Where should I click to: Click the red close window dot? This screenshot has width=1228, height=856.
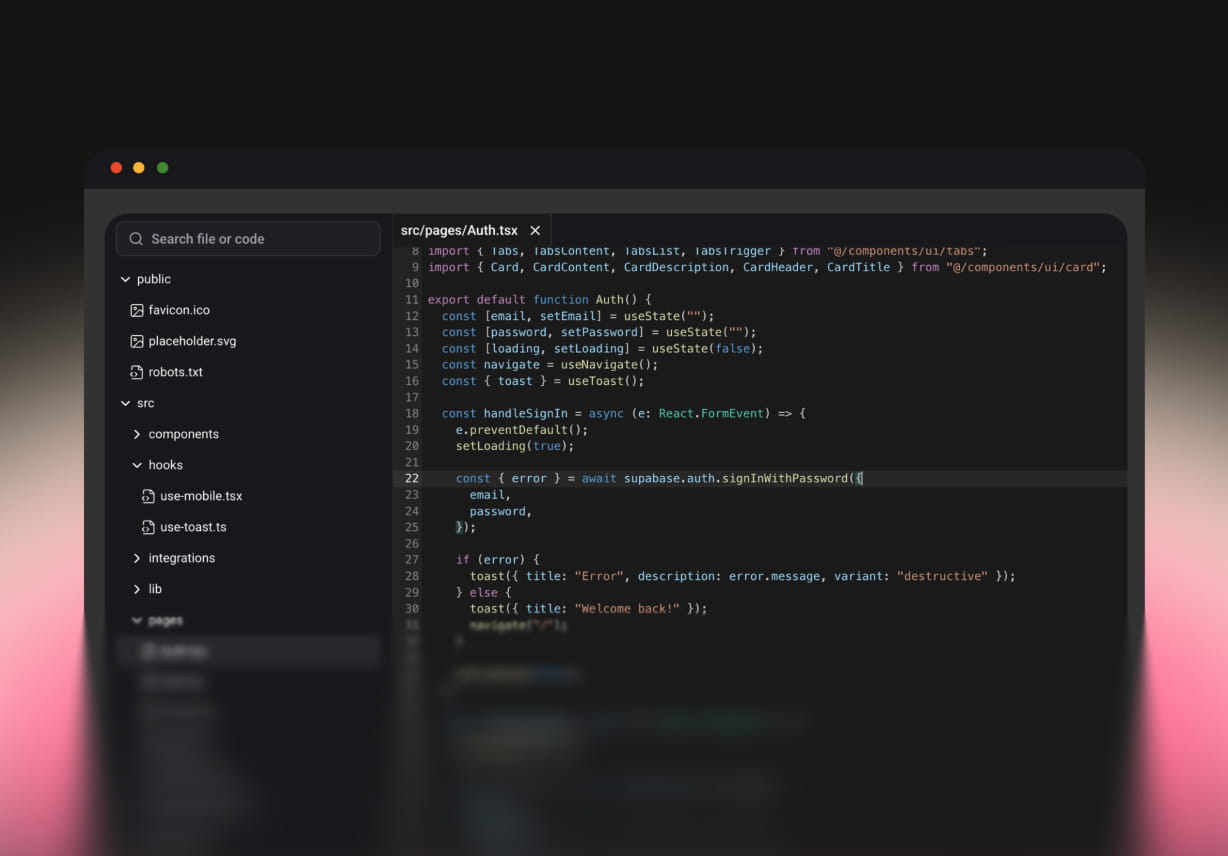(116, 168)
